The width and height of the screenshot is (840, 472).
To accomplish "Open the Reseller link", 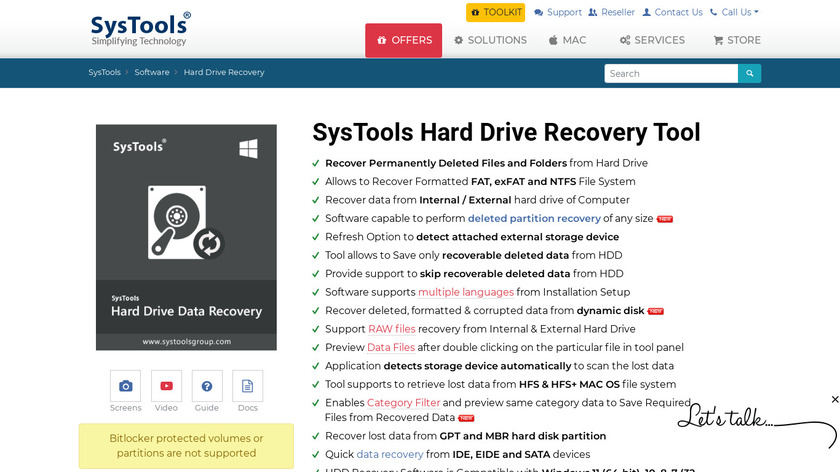I will point(611,12).
